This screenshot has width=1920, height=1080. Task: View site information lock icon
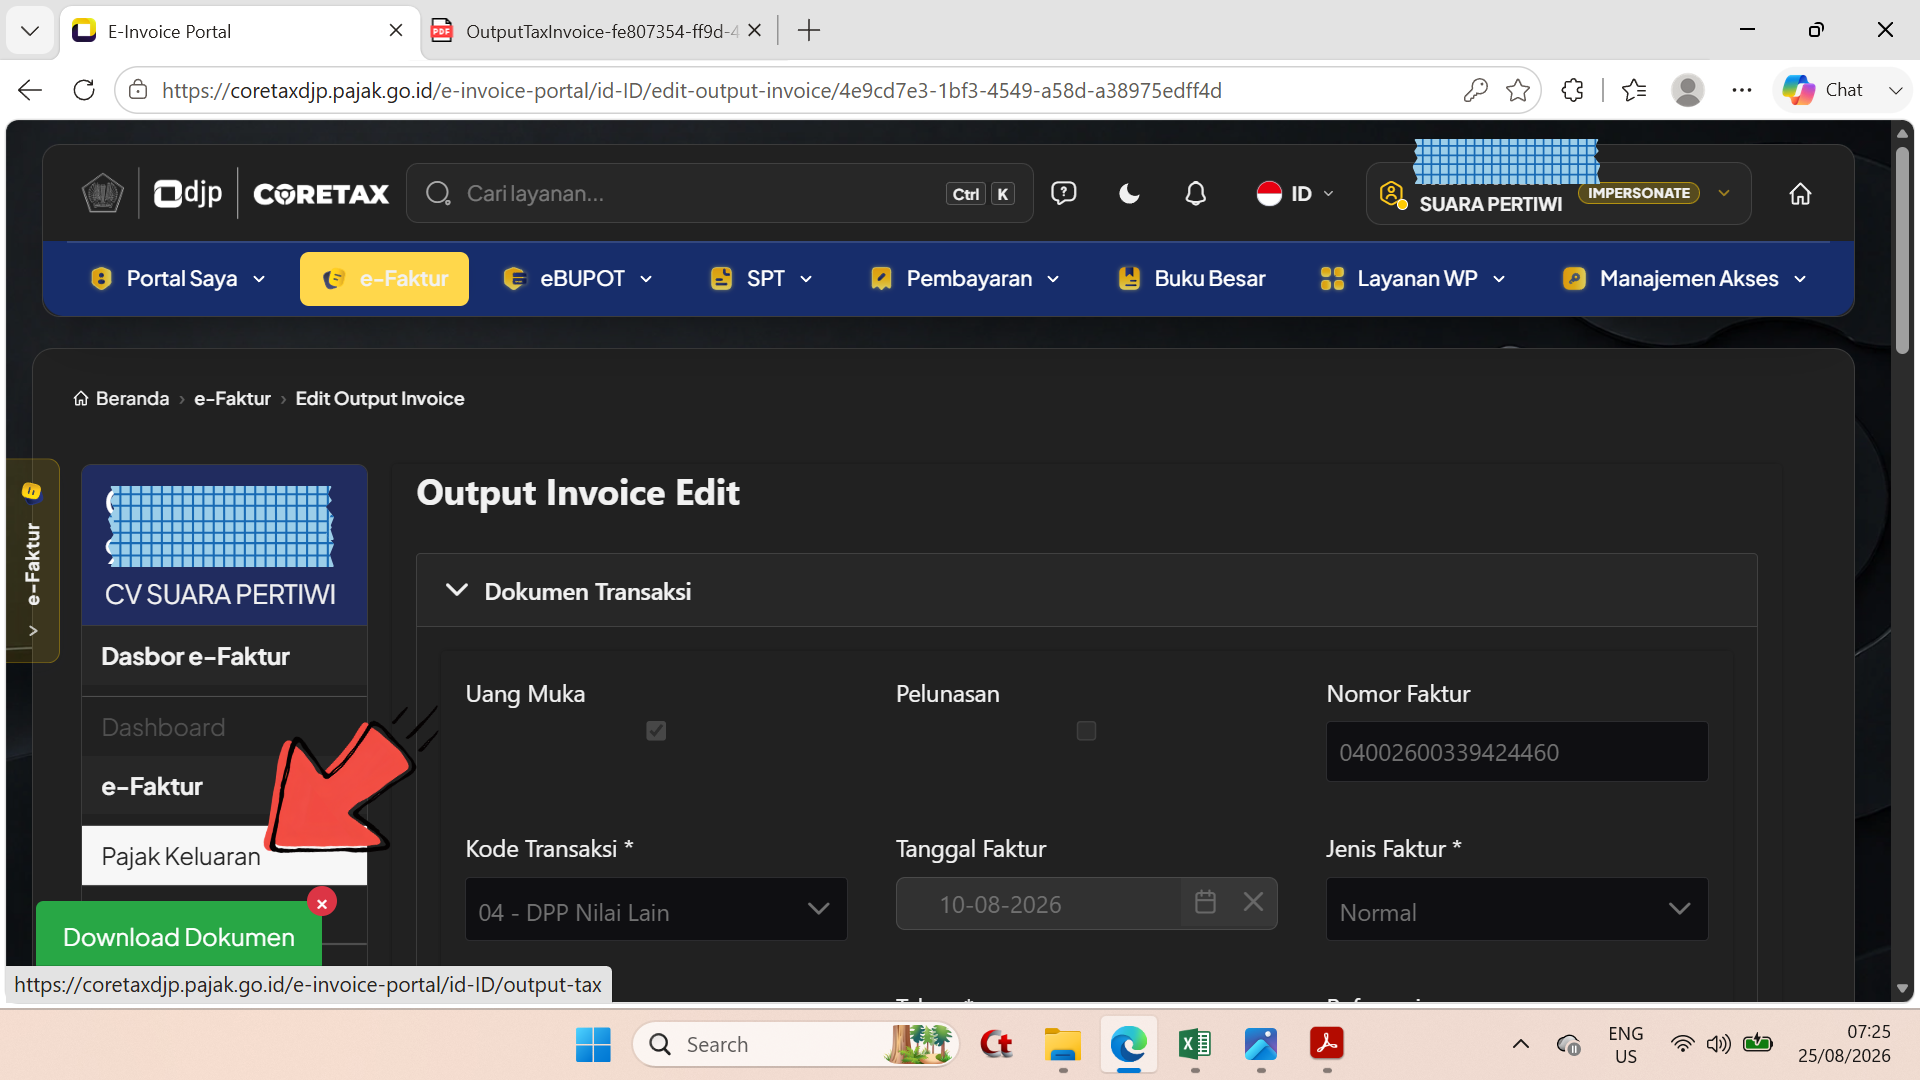pyautogui.click(x=139, y=90)
